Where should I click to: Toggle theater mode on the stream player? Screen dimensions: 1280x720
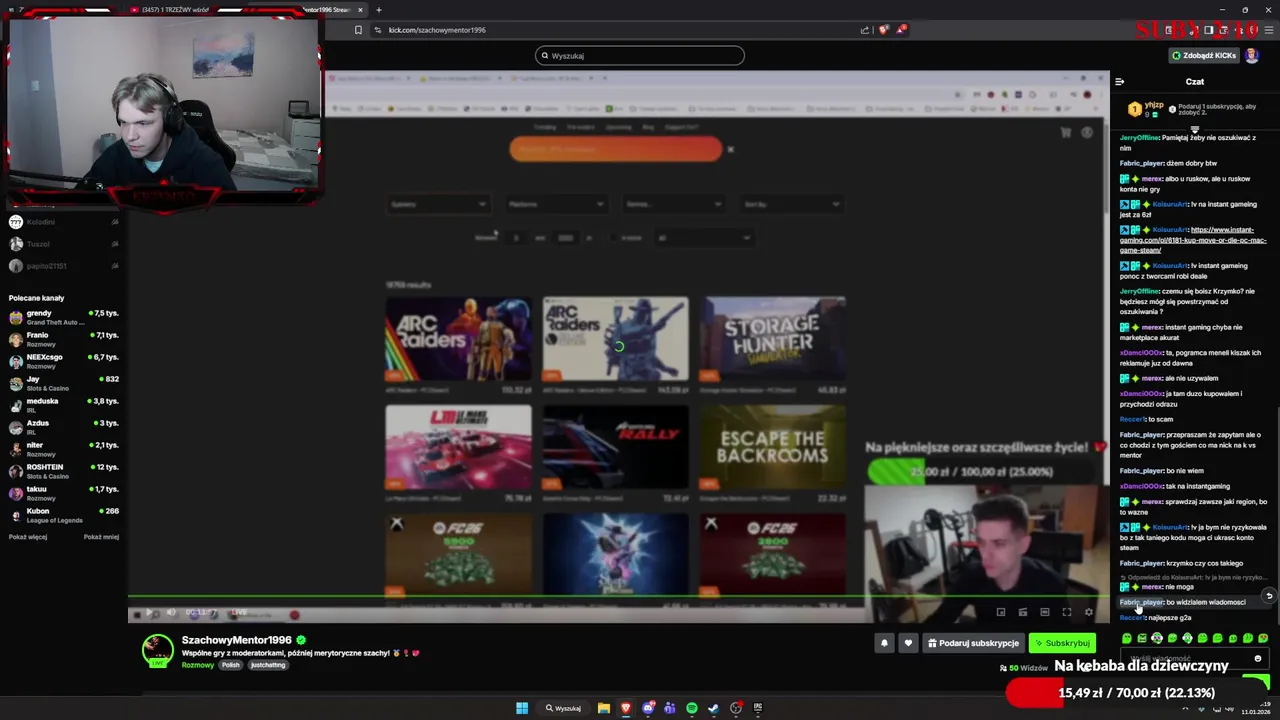click(1045, 612)
